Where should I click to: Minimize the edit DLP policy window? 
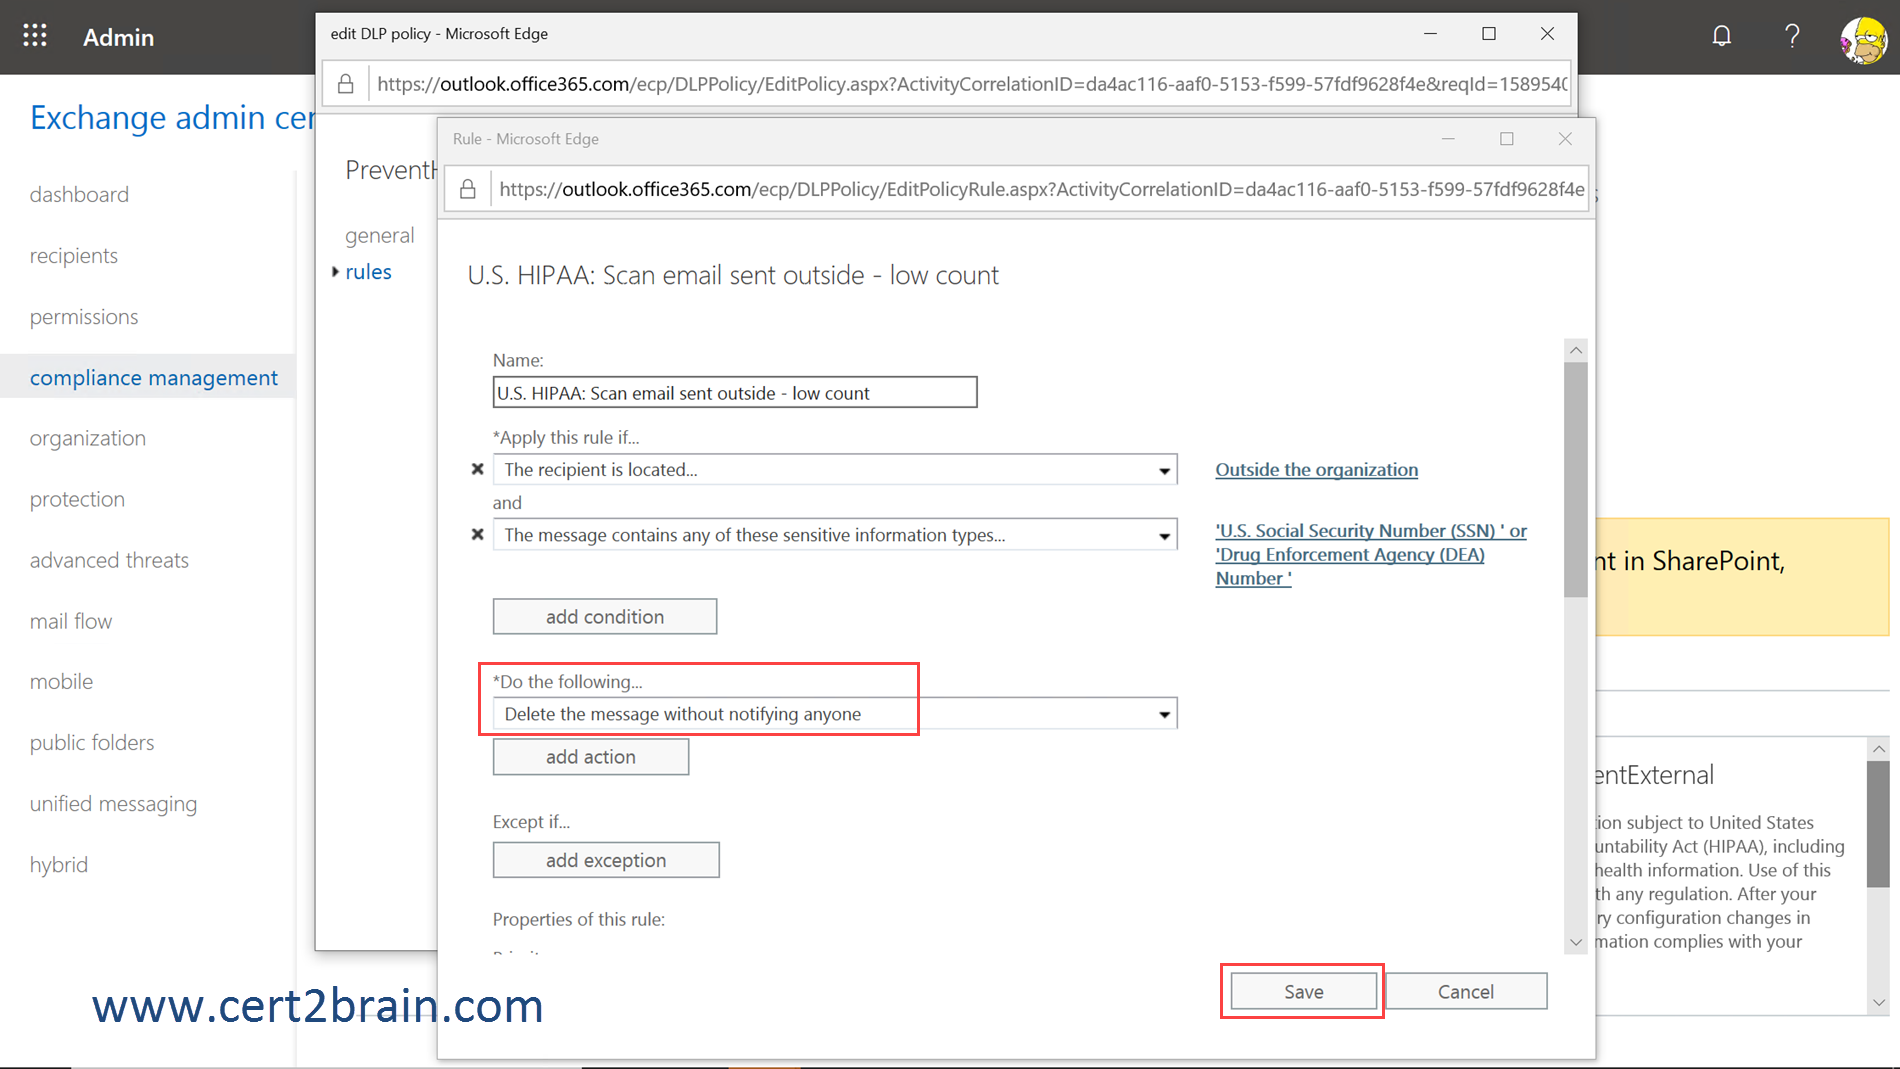coord(1430,34)
